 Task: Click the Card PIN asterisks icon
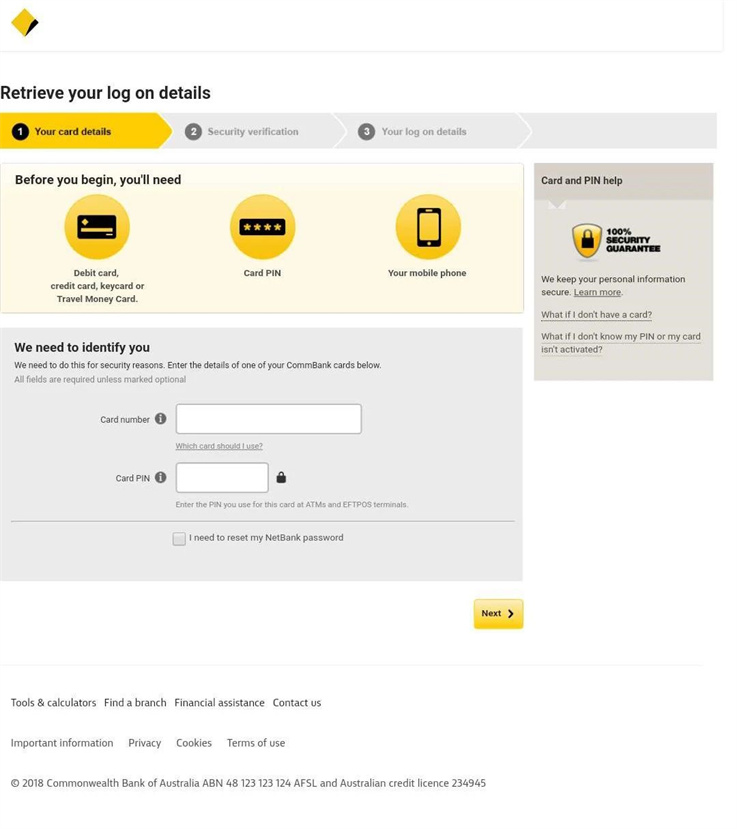pos(262,227)
